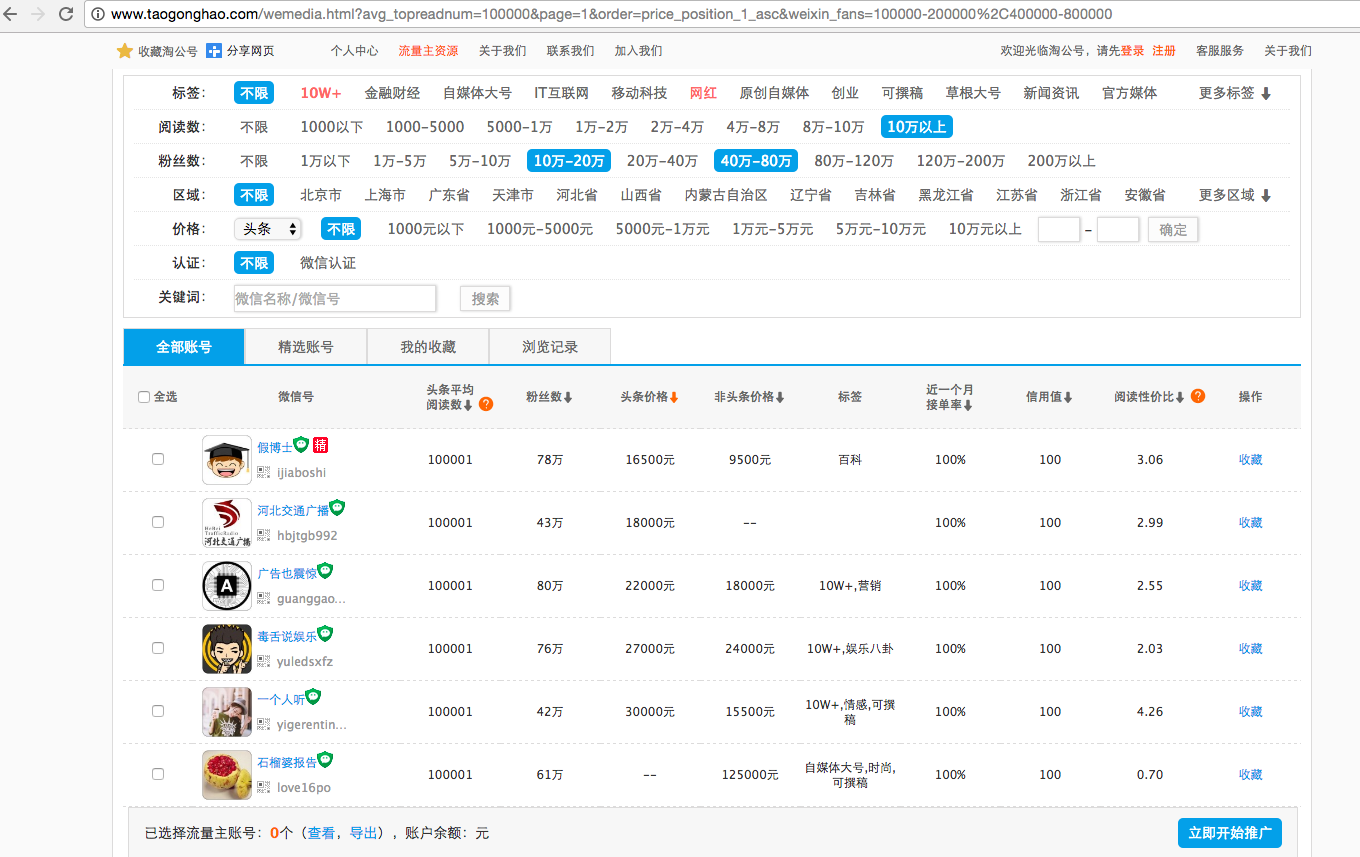The image size is (1360, 857).
Task: Expand 更多区域 to show more regions
Action: click(x=1235, y=195)
